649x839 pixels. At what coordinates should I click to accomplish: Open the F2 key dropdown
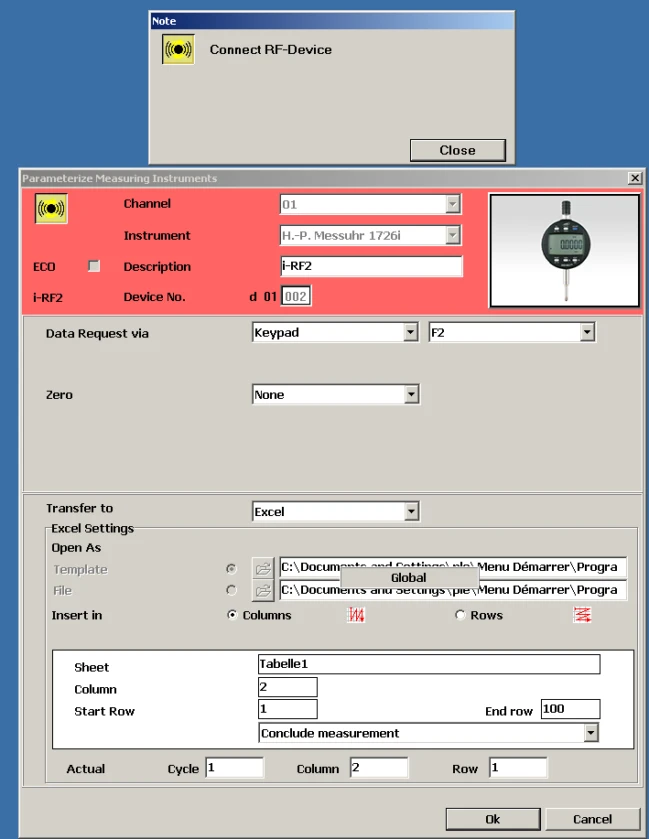click(586, 333)
